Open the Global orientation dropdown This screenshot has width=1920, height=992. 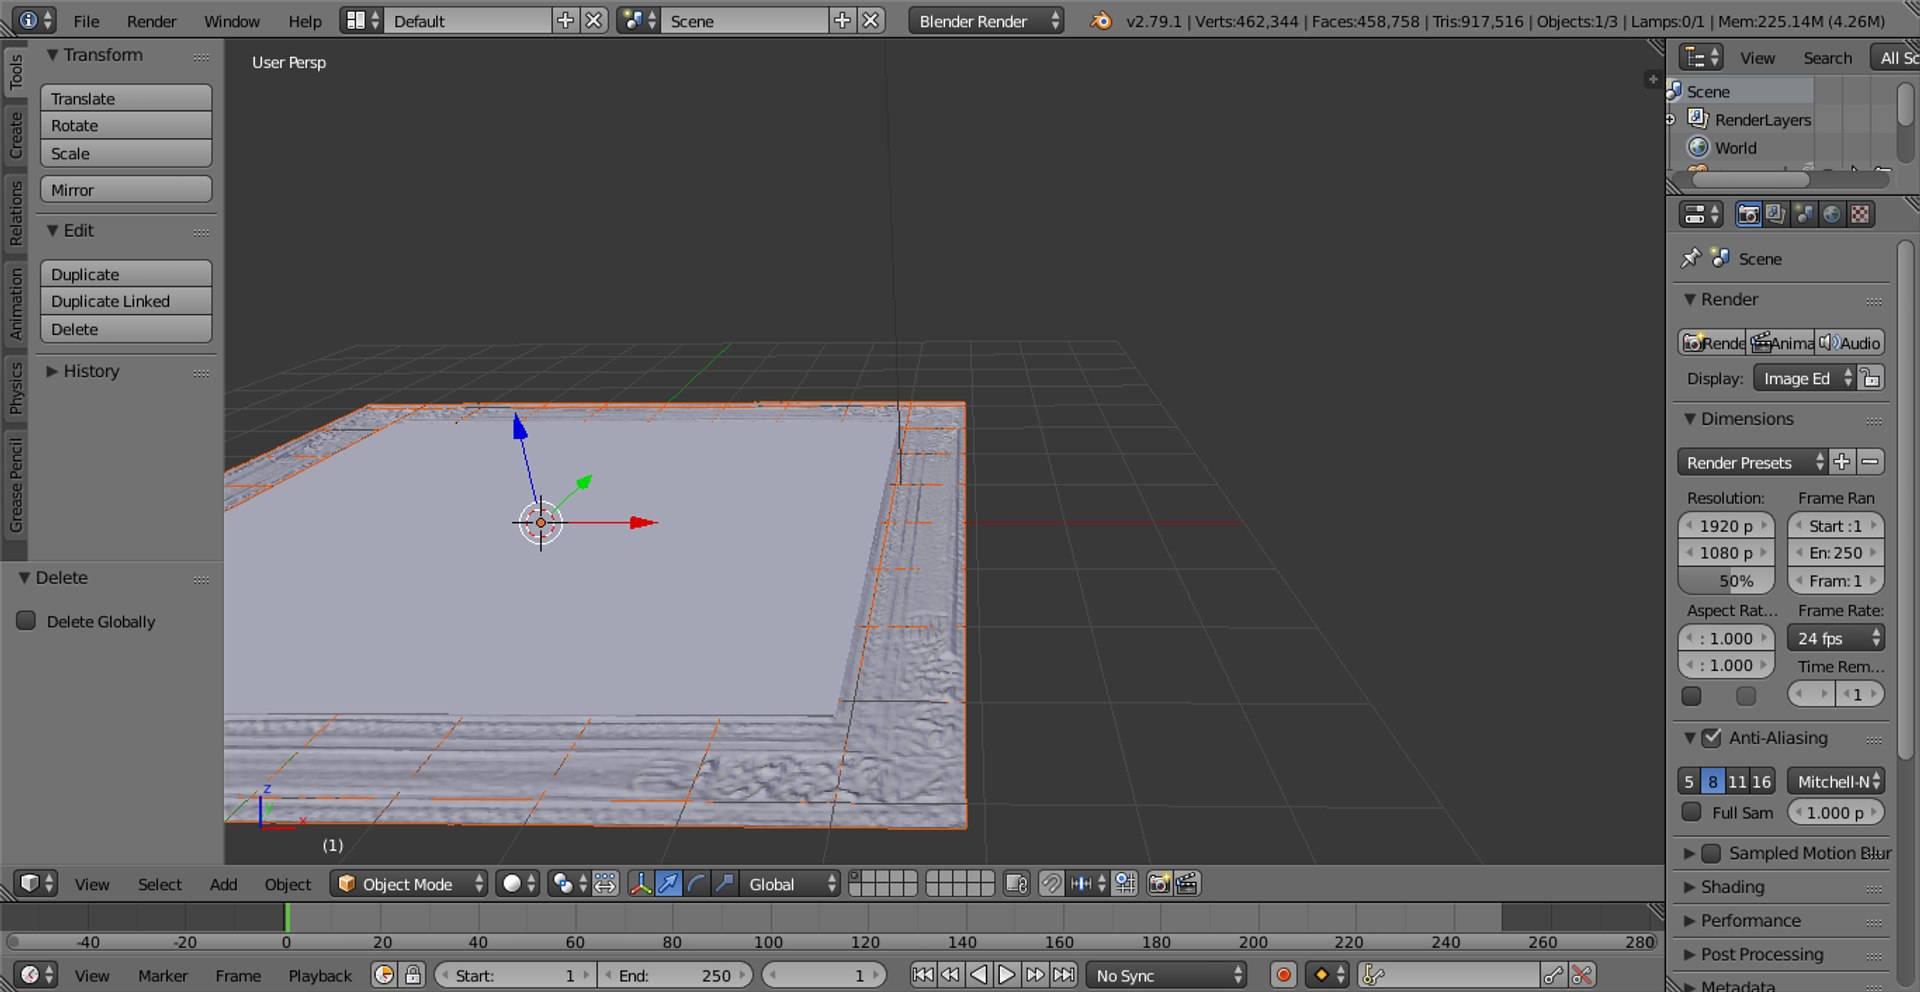[790, 884]
